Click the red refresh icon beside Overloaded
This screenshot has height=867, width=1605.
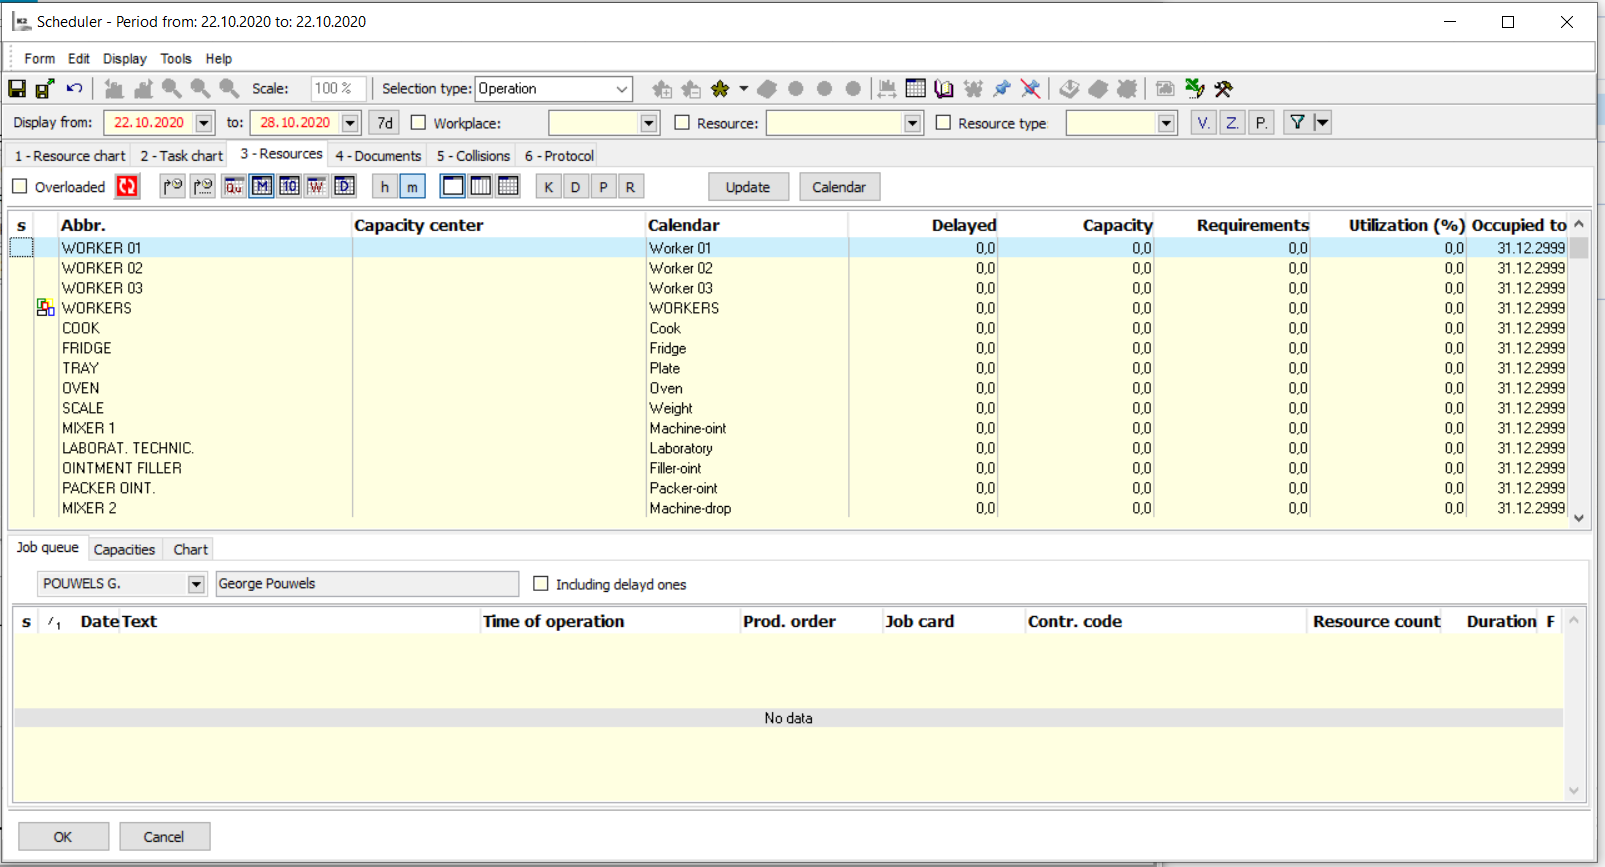[127, 187]
